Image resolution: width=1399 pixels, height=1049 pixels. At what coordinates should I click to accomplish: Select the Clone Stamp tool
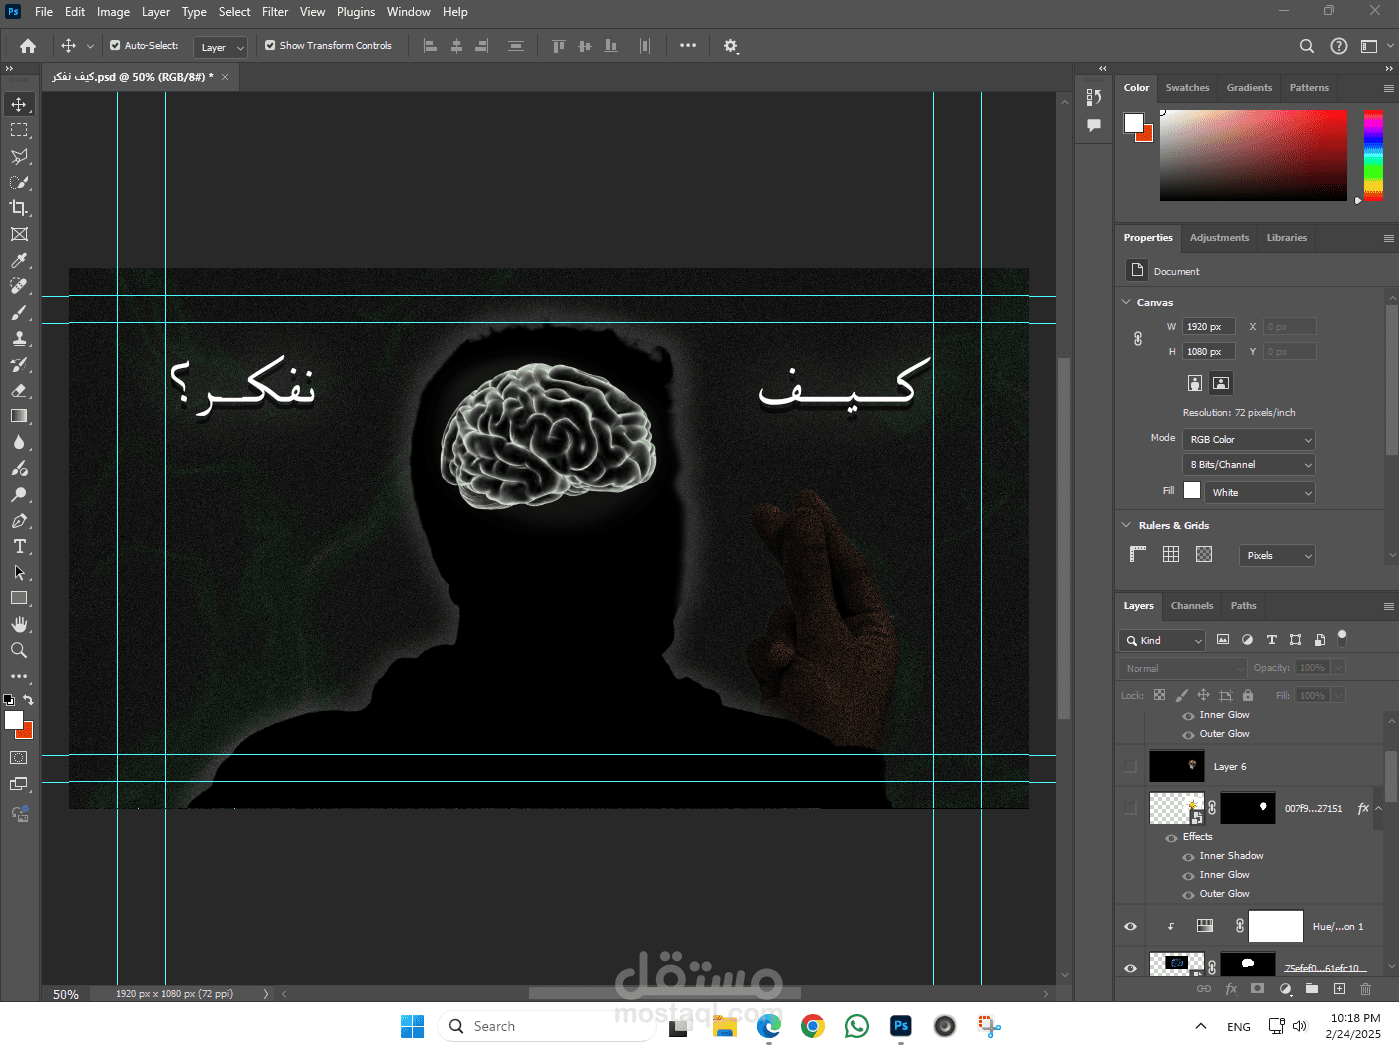click(19, 338)
